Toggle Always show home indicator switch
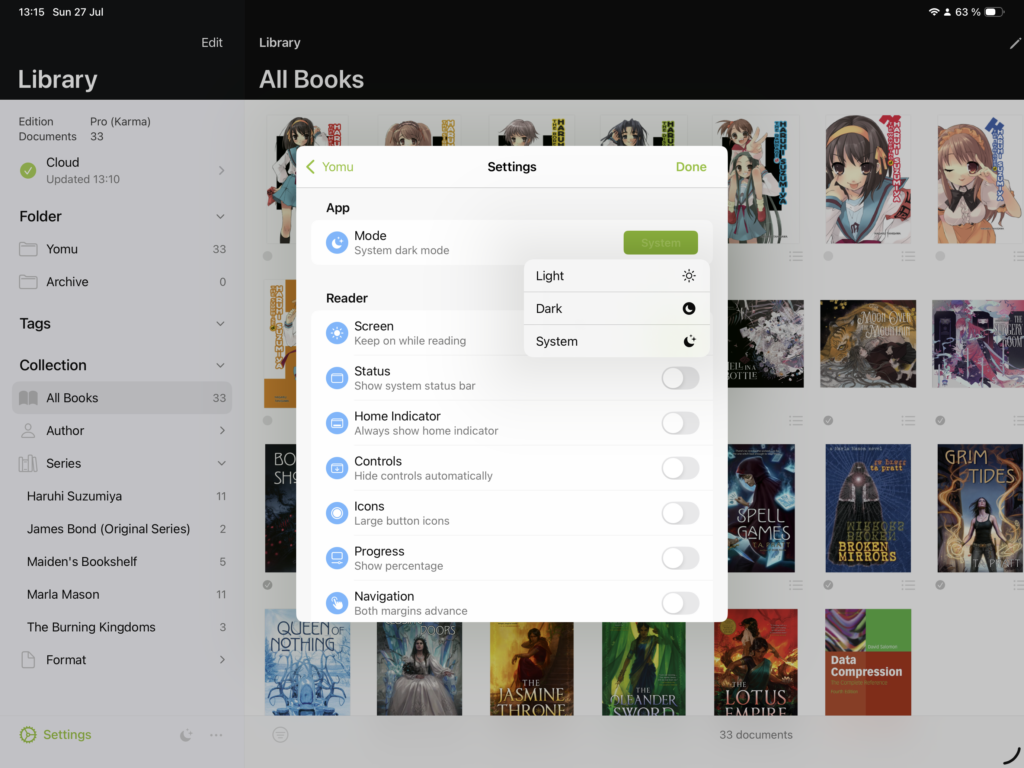This screenshot has width=1024, height=768. (680, 423)
